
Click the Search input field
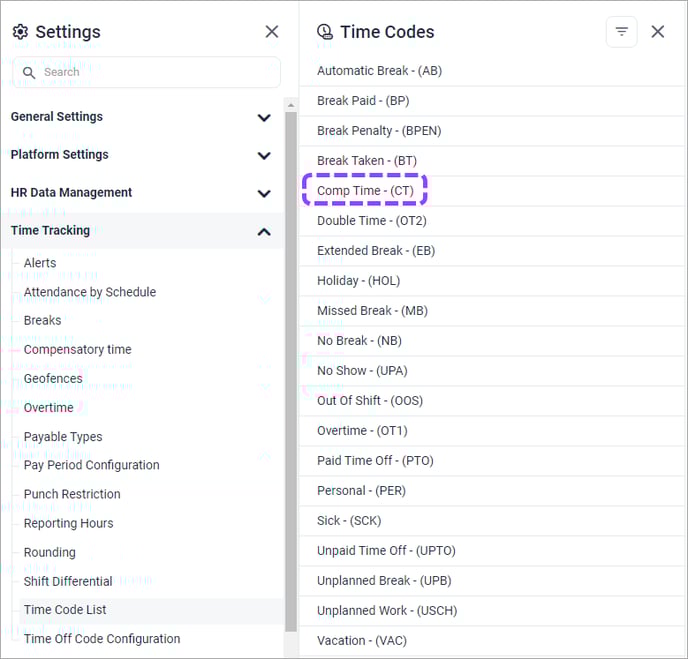[x=147, y=72]
